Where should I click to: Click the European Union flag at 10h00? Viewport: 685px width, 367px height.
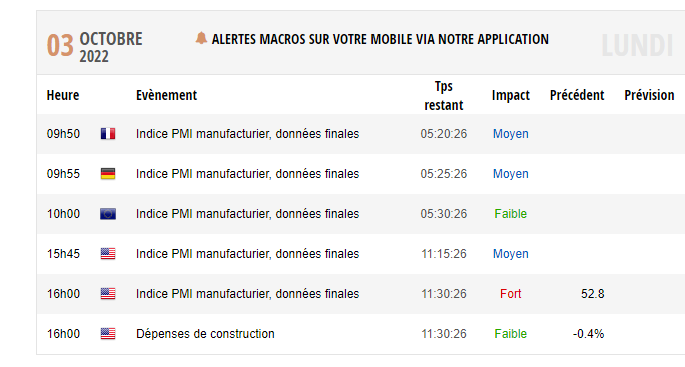(x=108, y=214)
